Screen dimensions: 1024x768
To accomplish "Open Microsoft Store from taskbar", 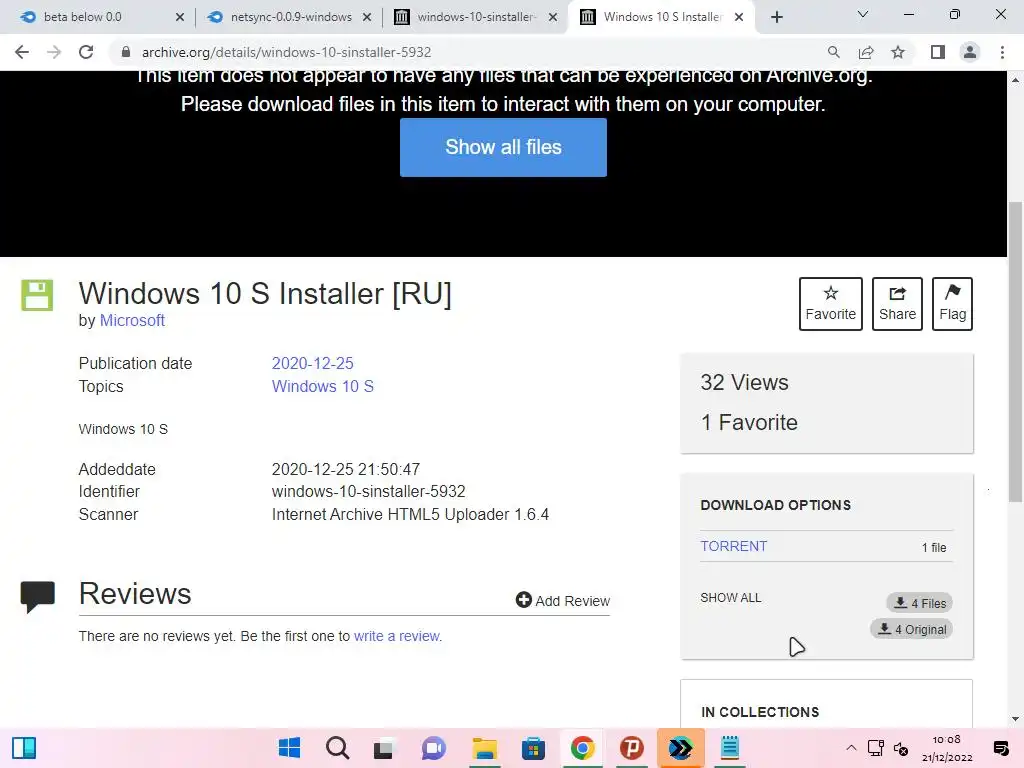I will (x=533, y=748).
